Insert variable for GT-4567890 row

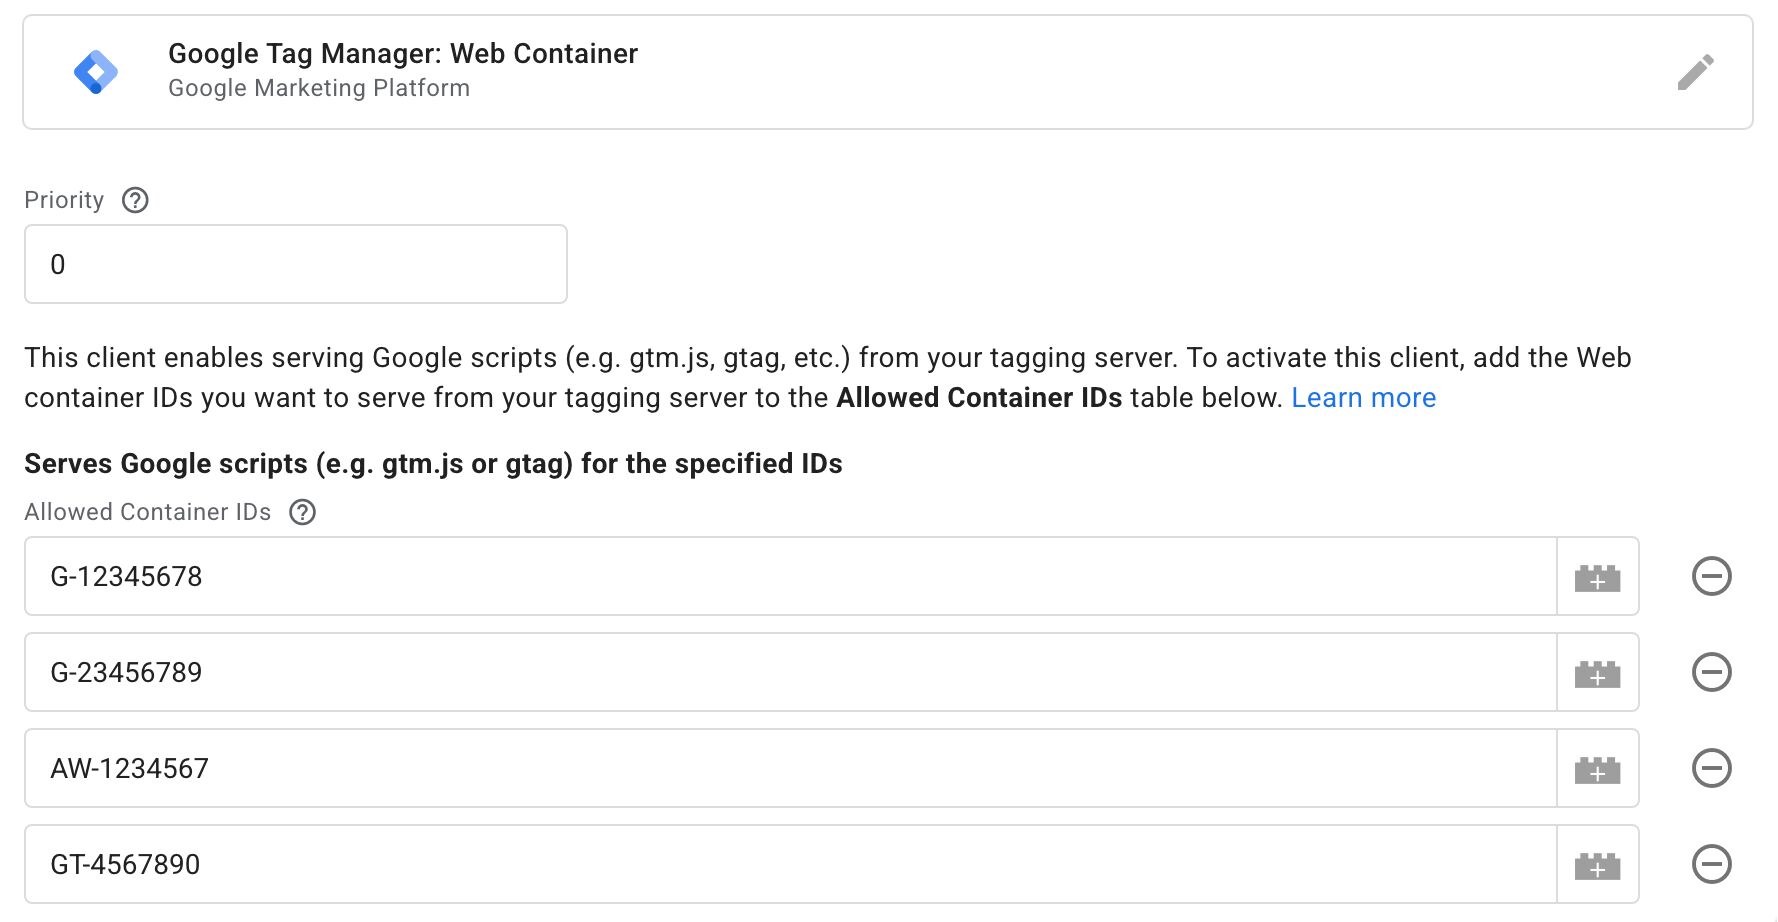point(1597,865)
